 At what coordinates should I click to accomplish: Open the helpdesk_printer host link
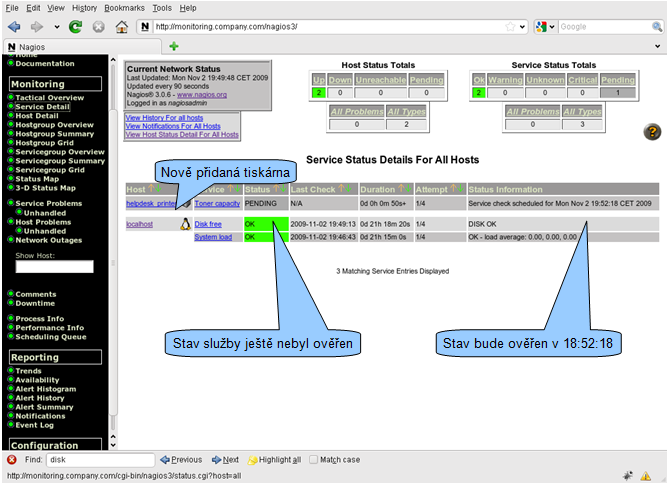(151, 203)
